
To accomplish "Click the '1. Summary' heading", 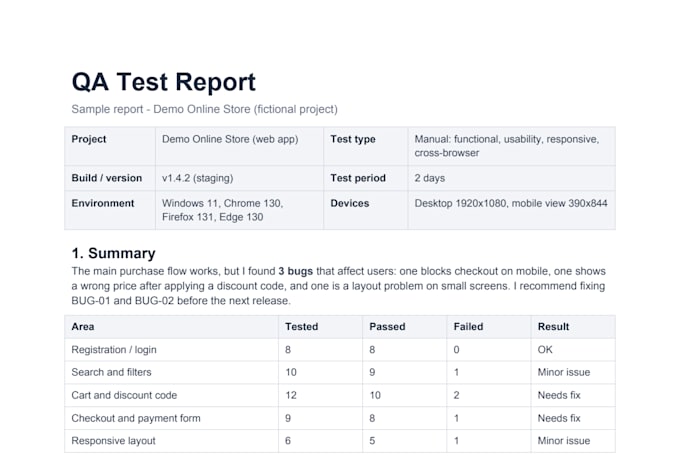I will (x=113, y=253).
